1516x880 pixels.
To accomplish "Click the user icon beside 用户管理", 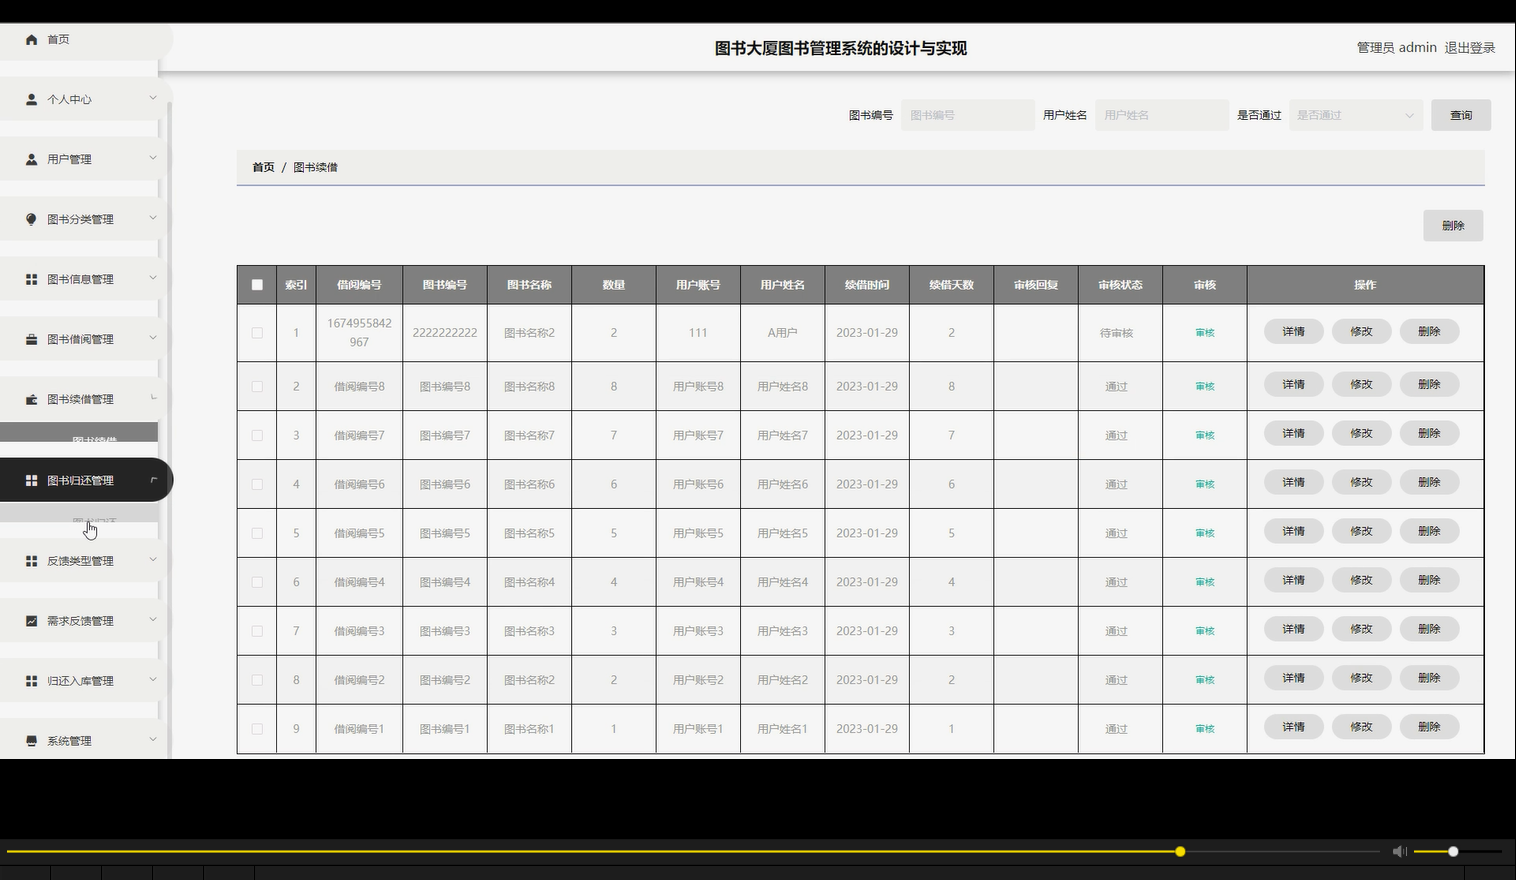I will [x=29, y=158].
